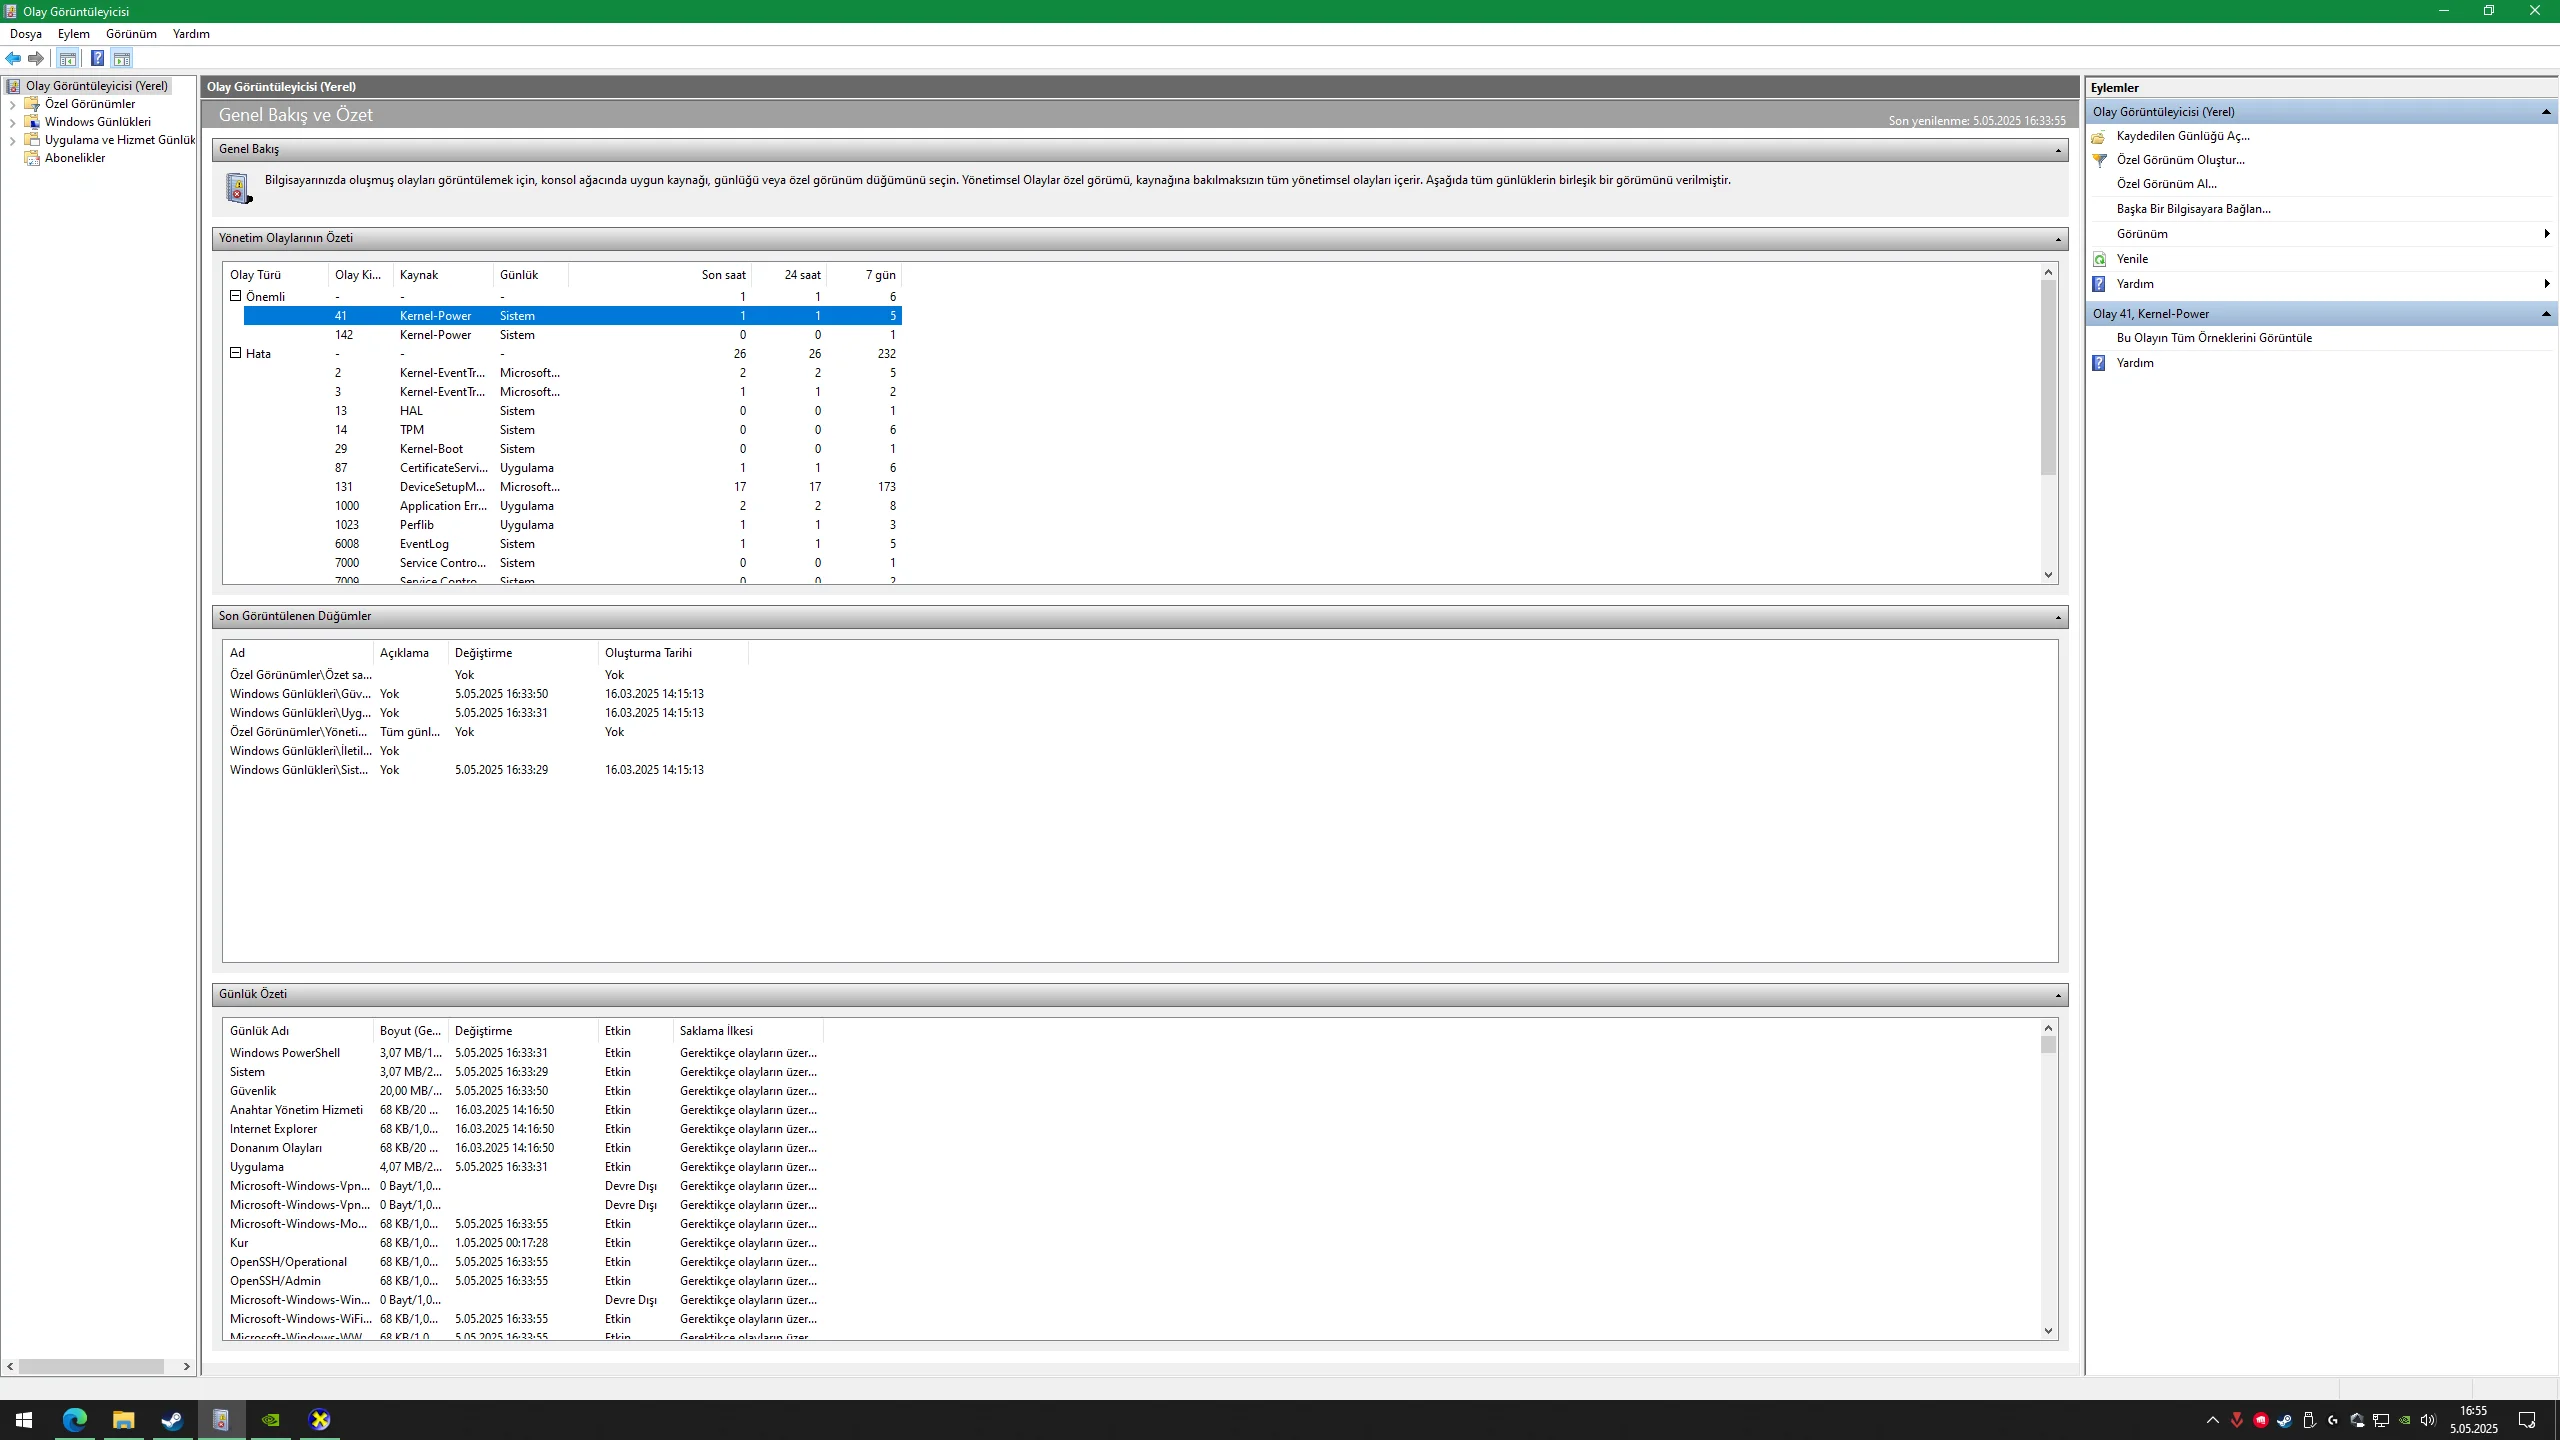Click the Yenile refresh icon

coord(2099,259)
